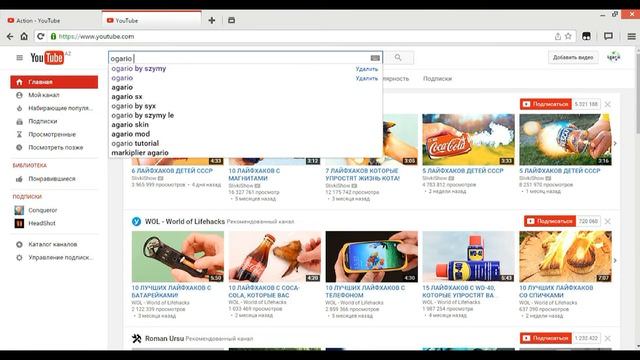Viewport: 640px width, 360px height.
Task: Open Coca-Cola can video thumbnail
Action: point(468,140)
